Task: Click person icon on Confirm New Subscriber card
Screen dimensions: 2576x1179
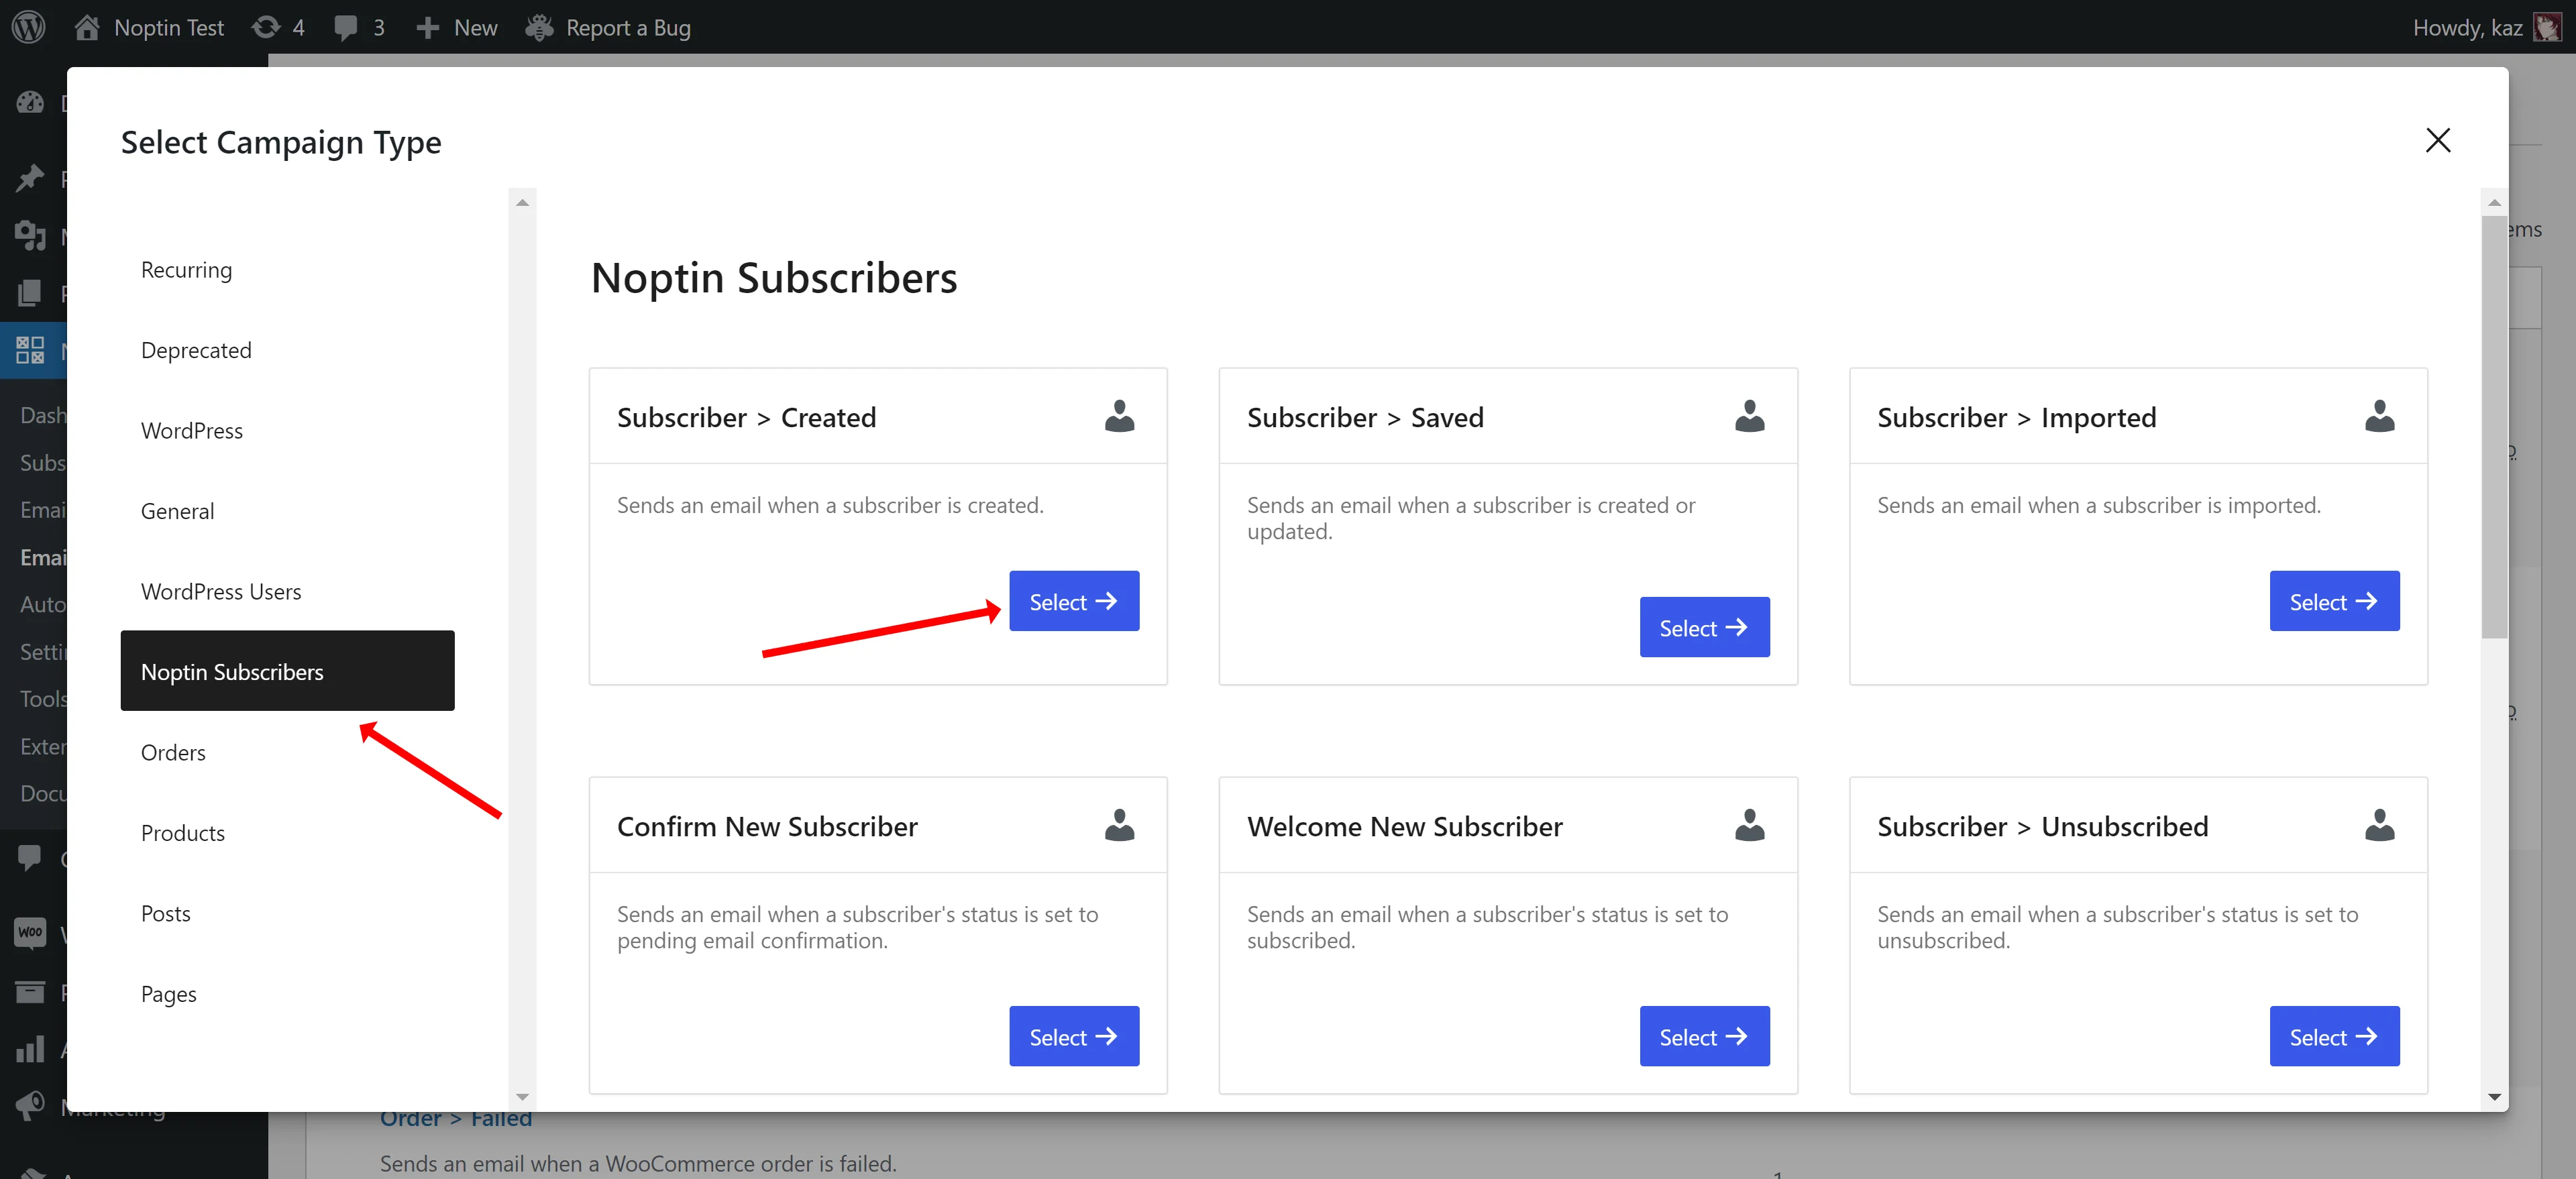Action: (x=1119, y=825)
